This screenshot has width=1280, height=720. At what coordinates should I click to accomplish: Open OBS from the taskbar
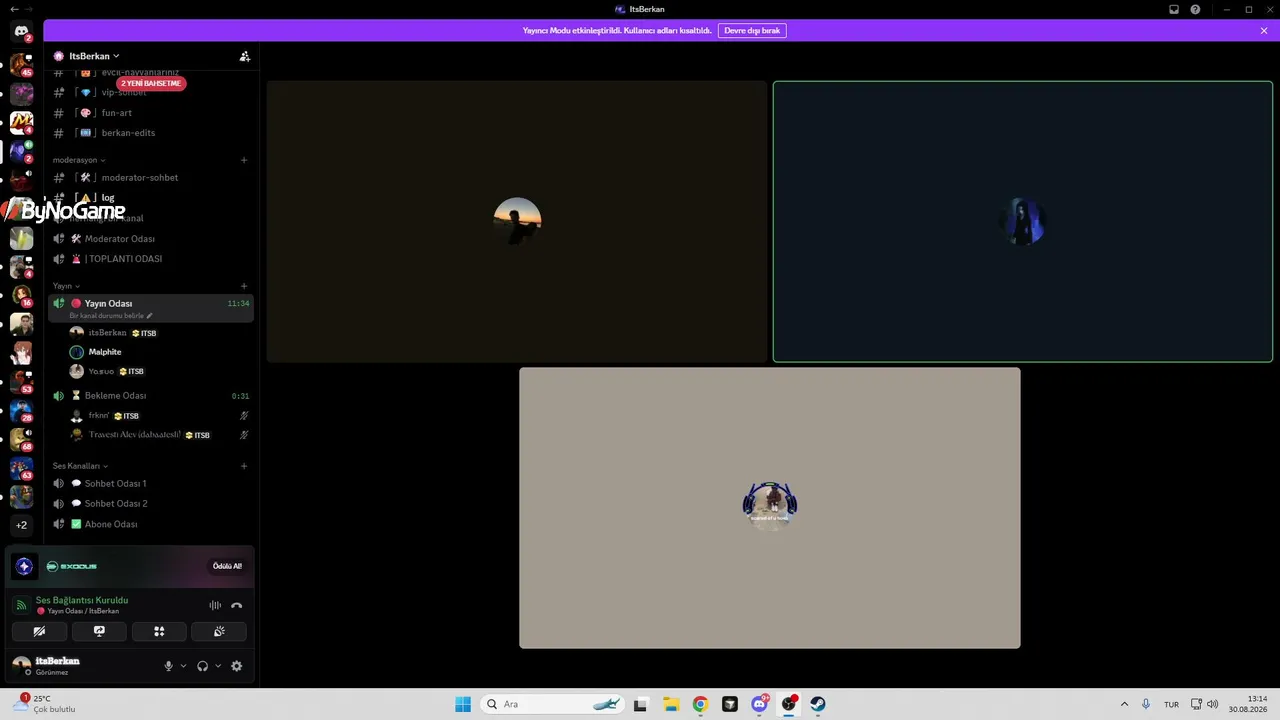click(789, 704)
